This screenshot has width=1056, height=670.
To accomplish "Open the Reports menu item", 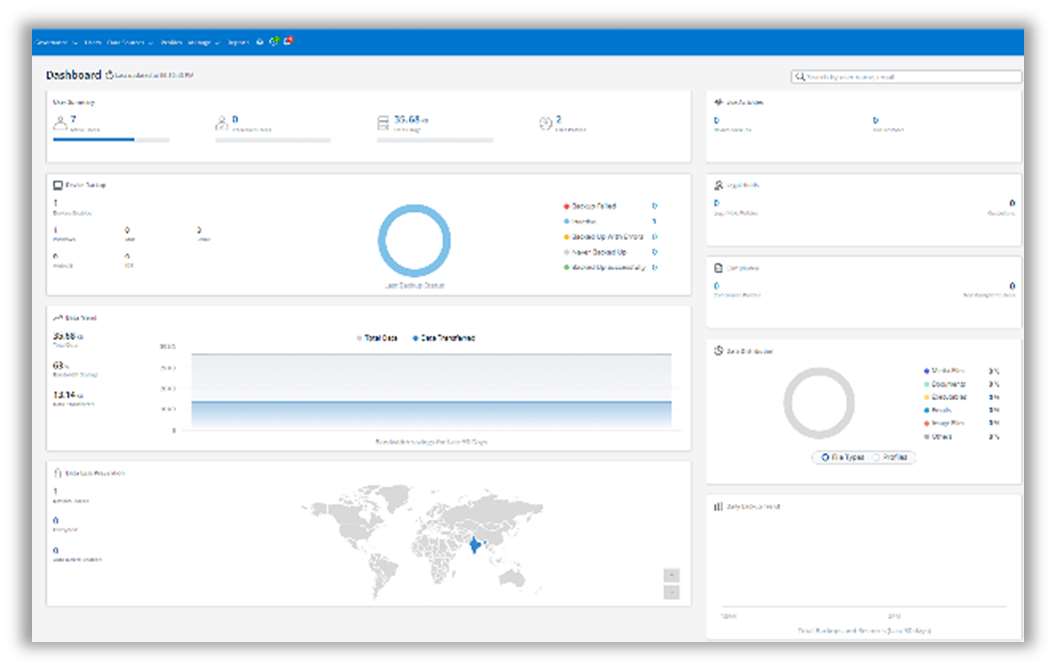I will tap(236, 41).
